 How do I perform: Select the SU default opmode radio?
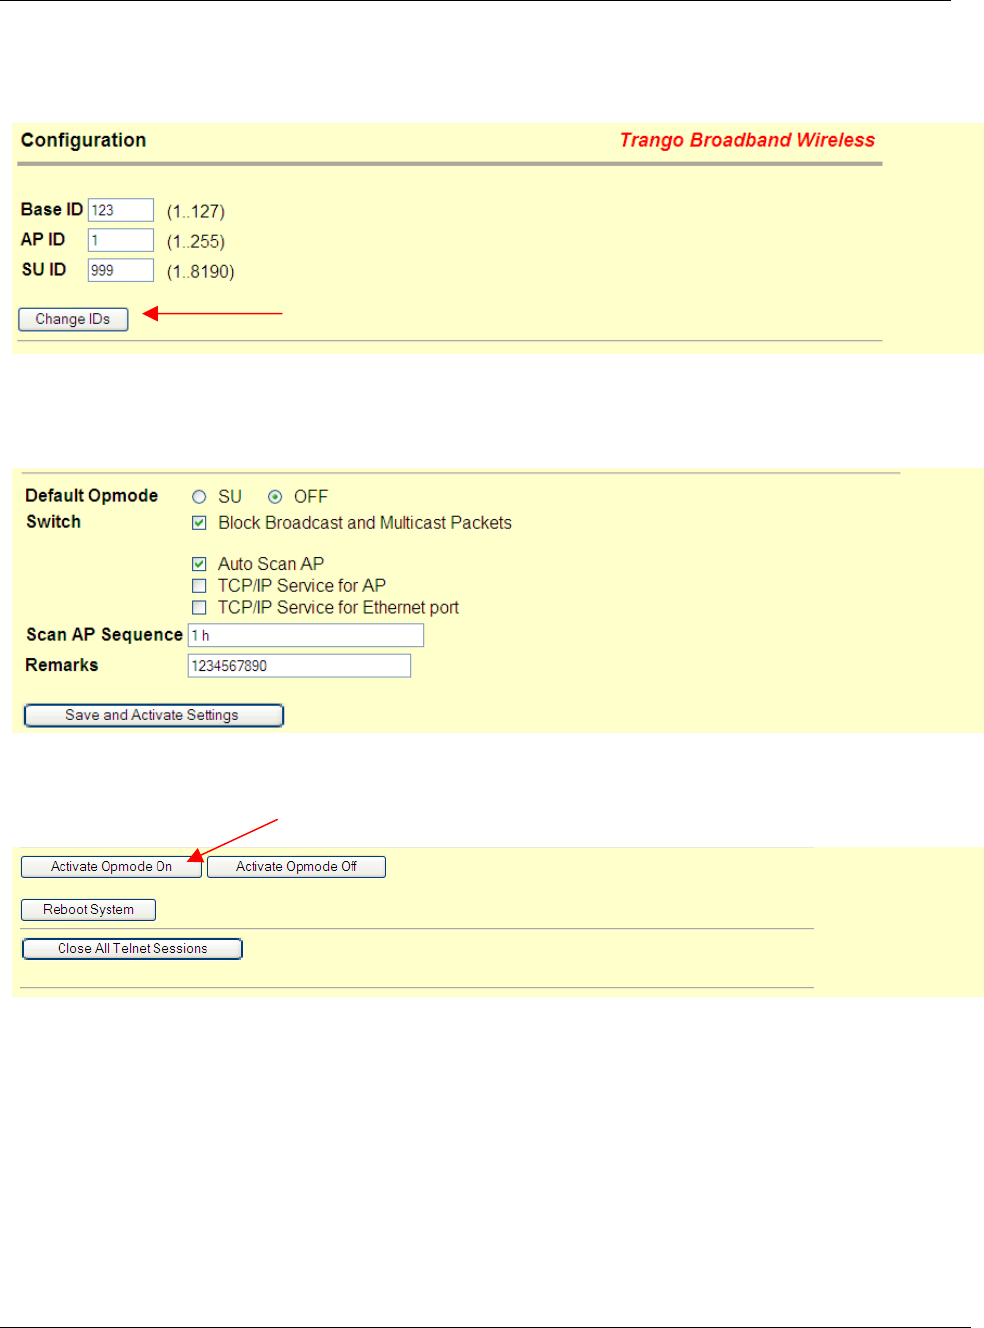[x=199, y=497]
